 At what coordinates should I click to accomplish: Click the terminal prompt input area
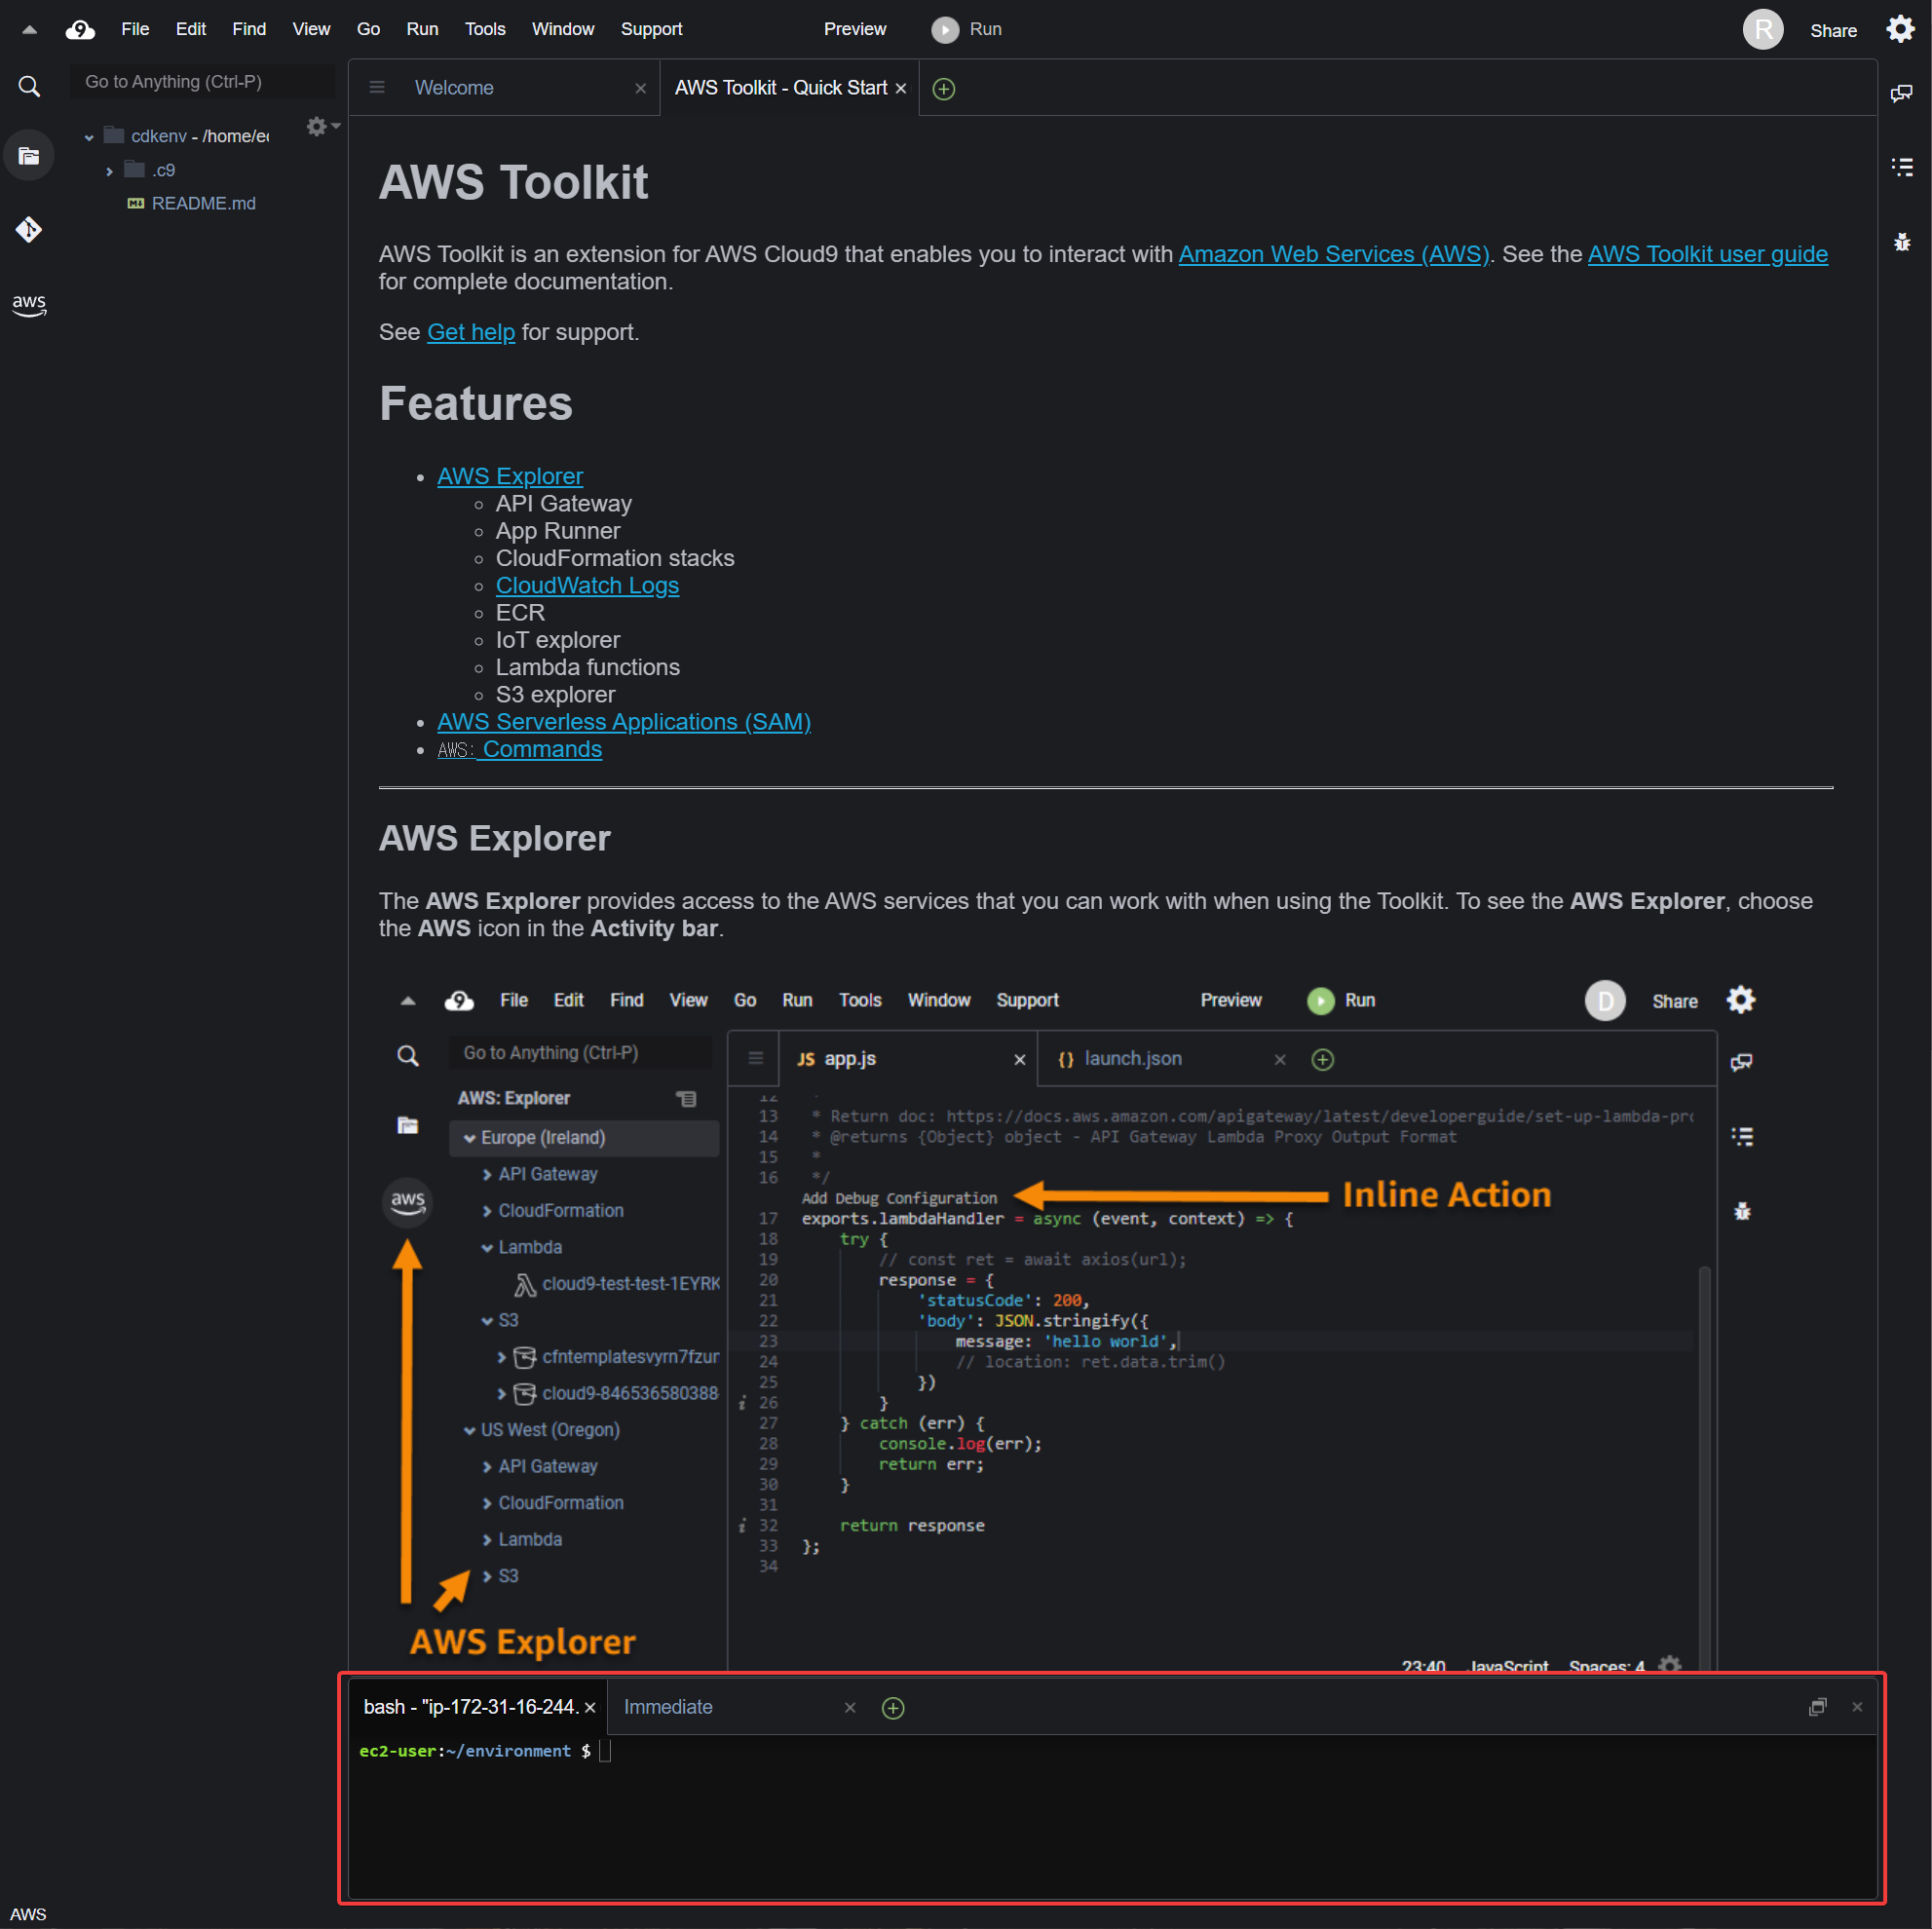point(1110,1815)
